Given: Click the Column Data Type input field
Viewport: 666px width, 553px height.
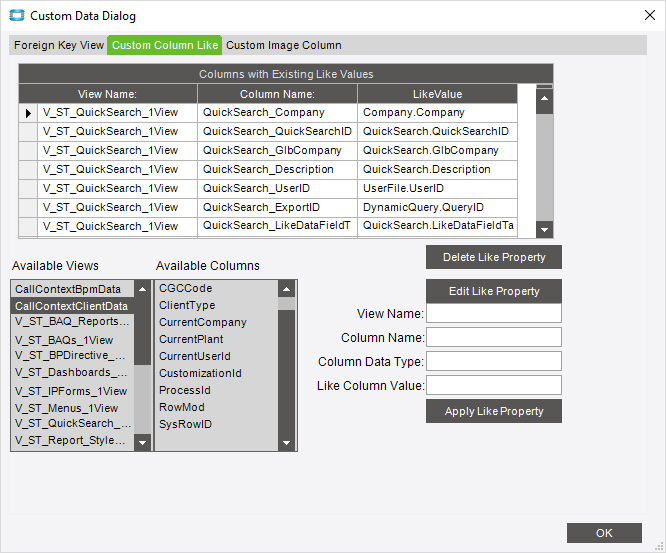Looking at the screenshot, I should [x=494, y=361].
